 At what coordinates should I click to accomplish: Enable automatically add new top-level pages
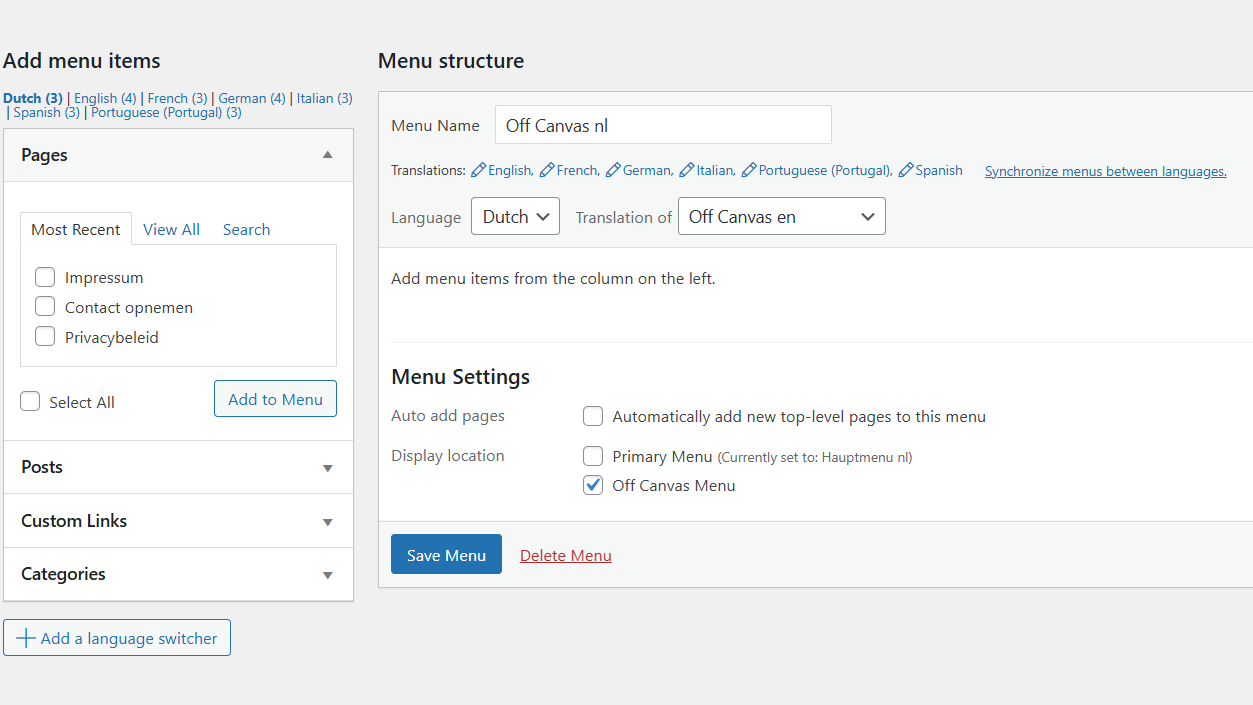pos(594,416)
